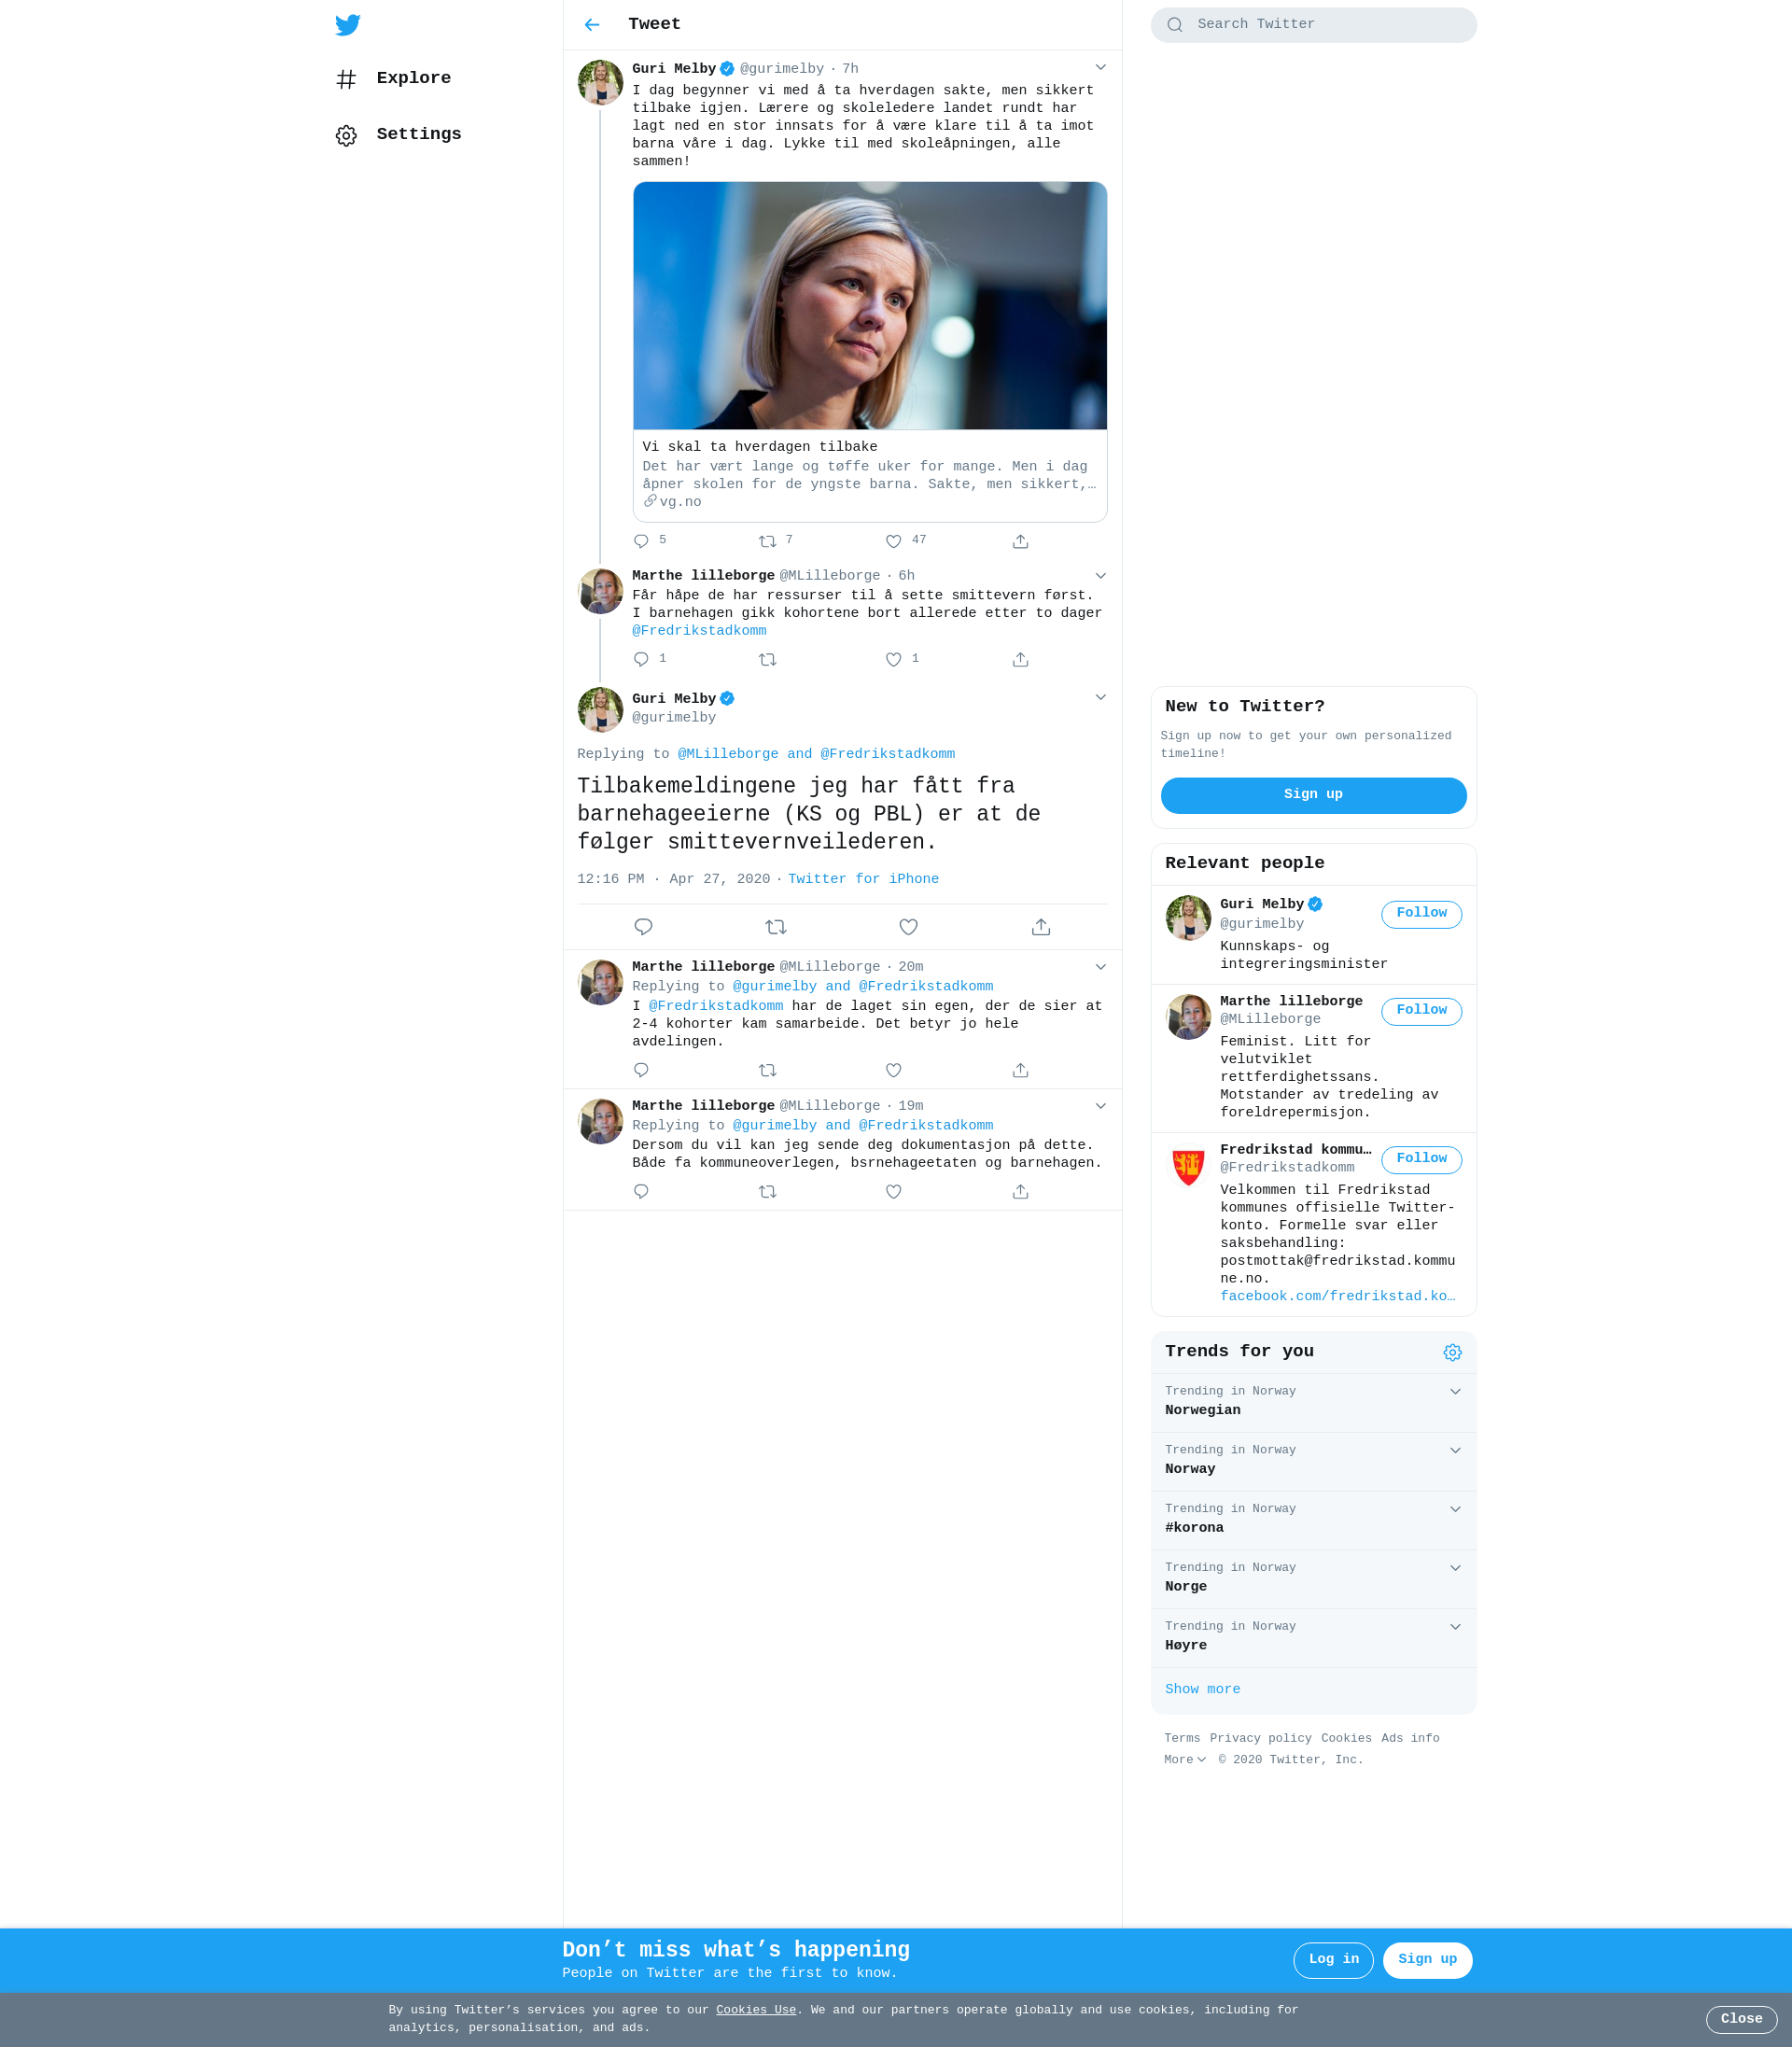
Task: Open Privacy policy footer link
Action: tap(1260, 1738)
